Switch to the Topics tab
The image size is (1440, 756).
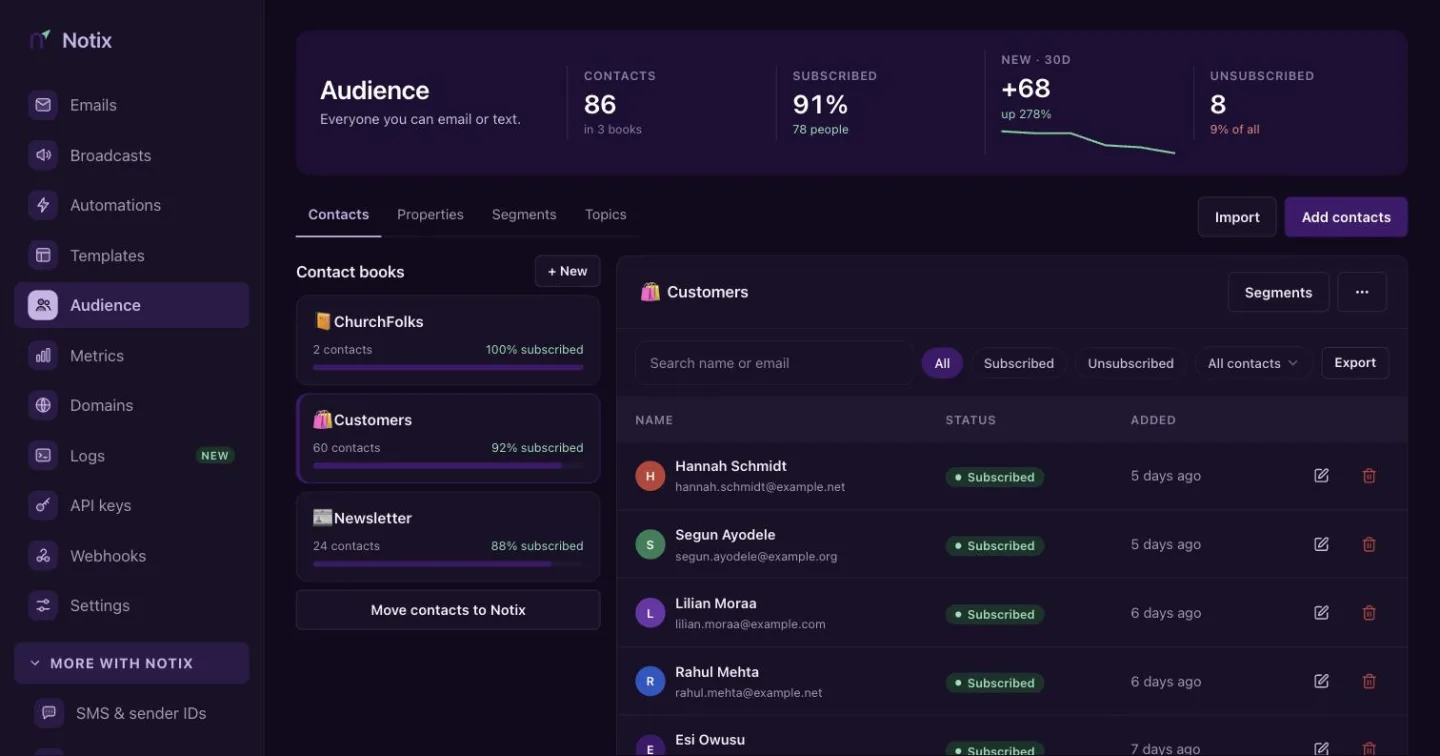[606, 214]
